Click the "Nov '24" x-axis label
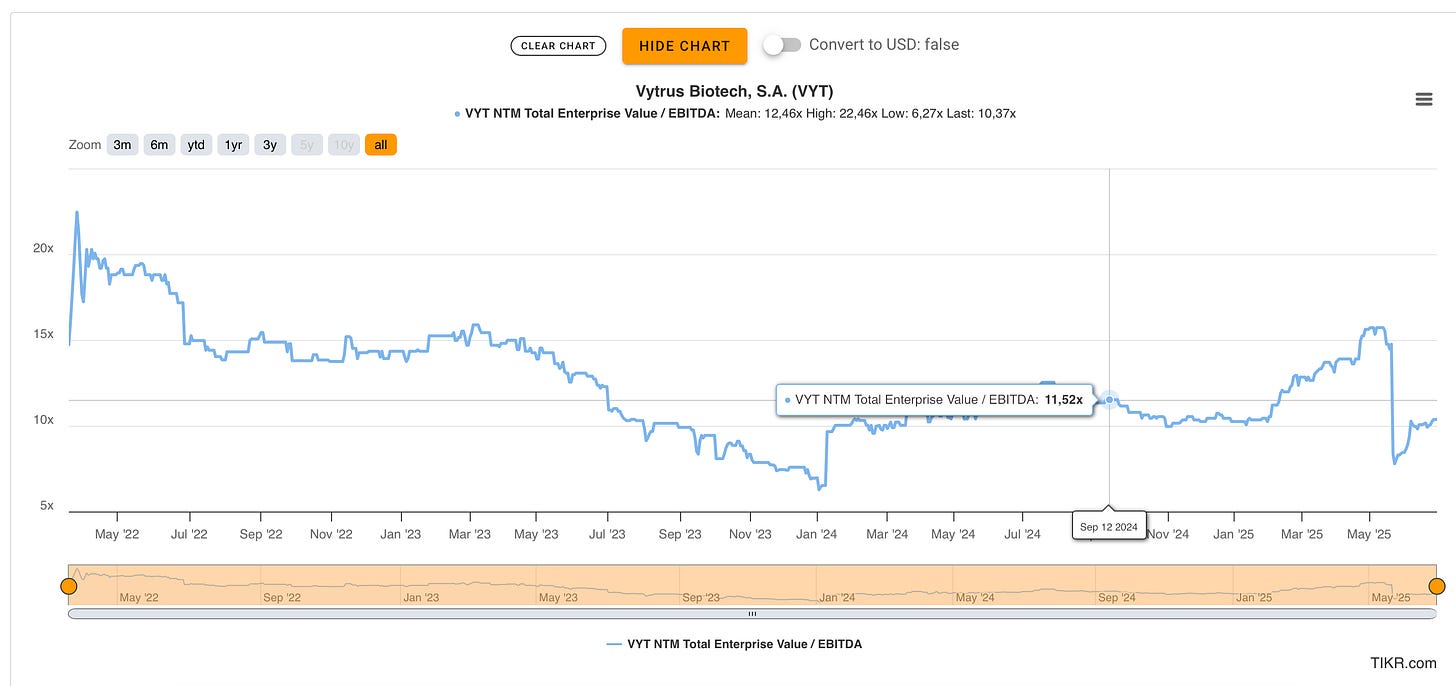The height and width of the screenshot is (686, 1456). pos(1167,534)
